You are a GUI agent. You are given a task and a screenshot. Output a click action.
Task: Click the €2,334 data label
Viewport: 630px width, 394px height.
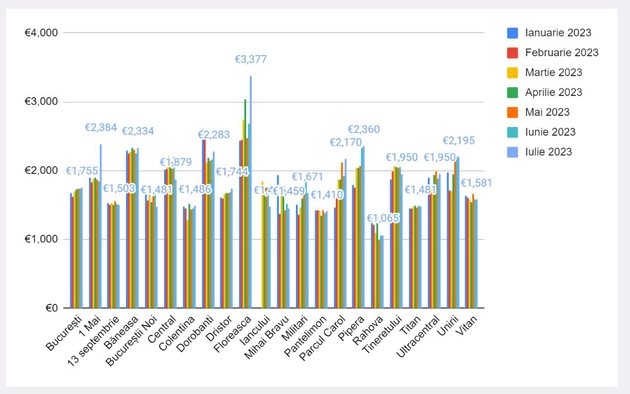pos(138,131)
